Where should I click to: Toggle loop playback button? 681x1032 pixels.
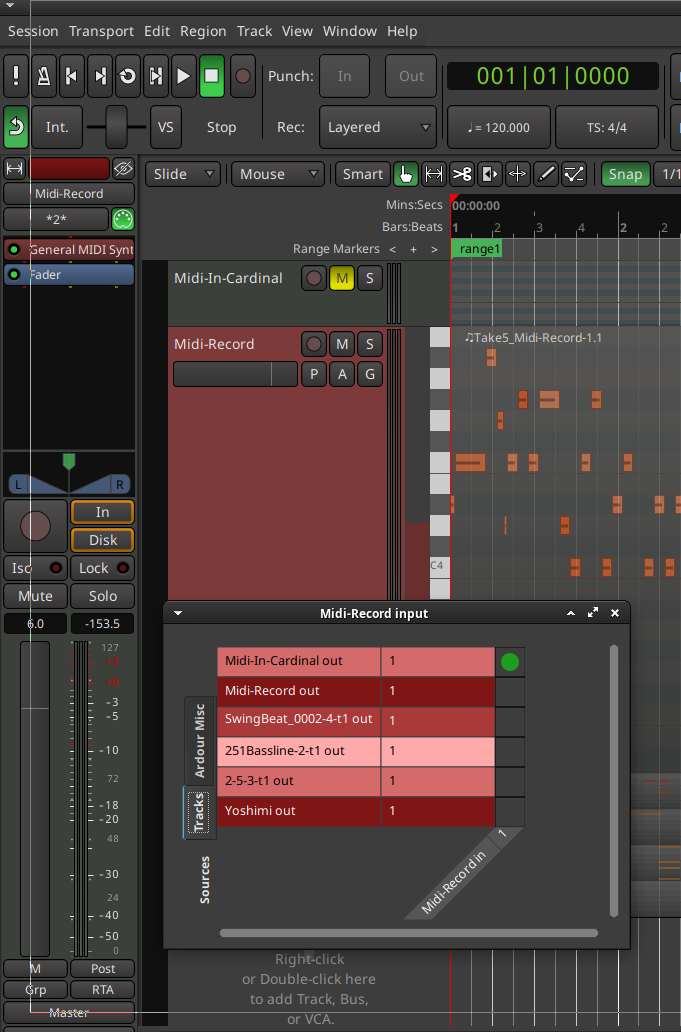click(x=128, y=76)
